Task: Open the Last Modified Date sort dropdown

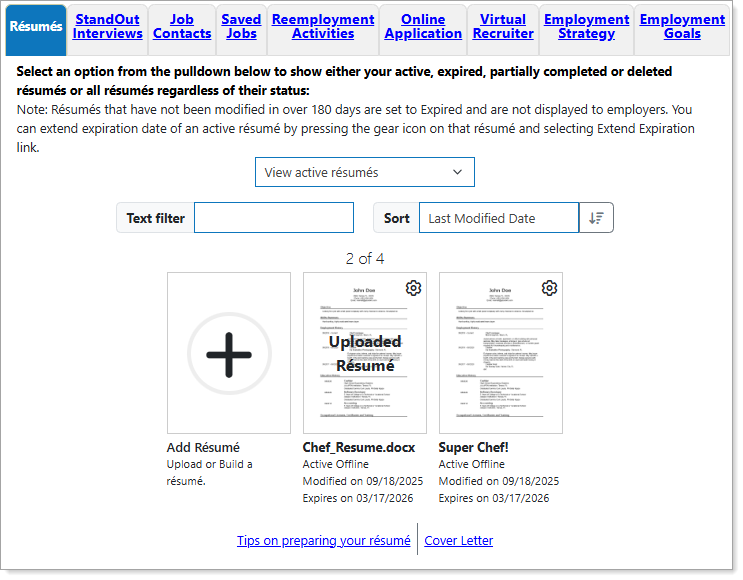Action: [498, 218]
